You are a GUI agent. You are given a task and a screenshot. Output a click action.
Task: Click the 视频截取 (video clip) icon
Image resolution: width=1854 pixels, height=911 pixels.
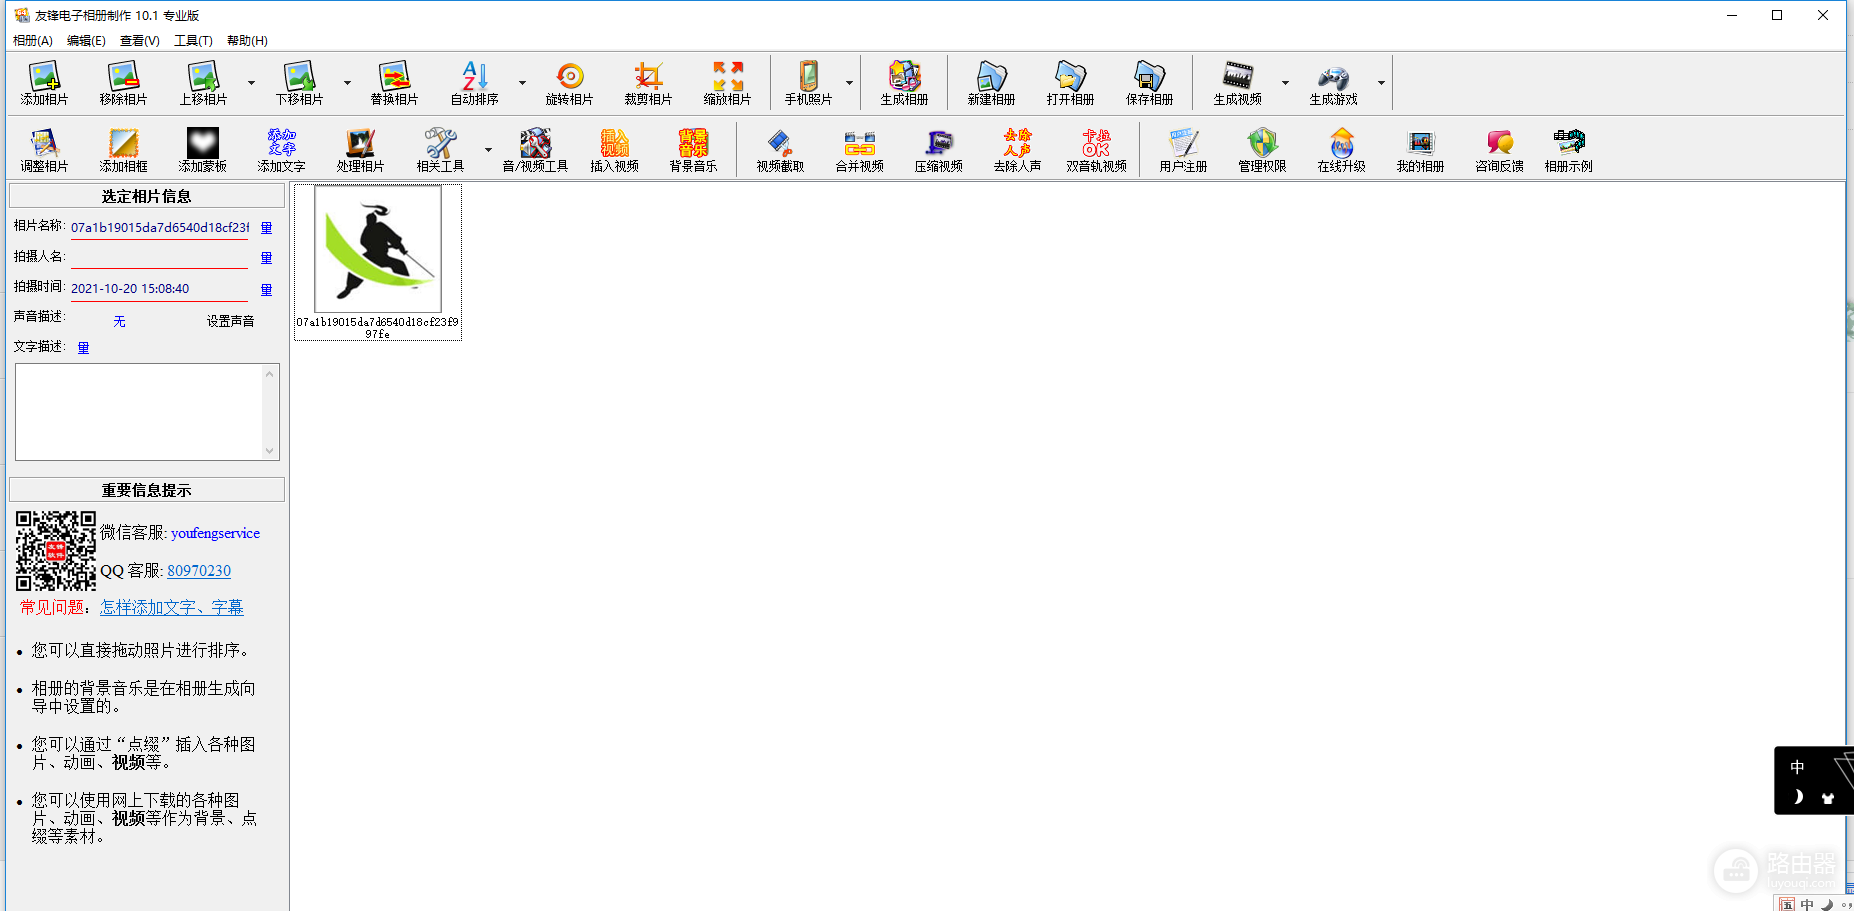click(780, 150)
